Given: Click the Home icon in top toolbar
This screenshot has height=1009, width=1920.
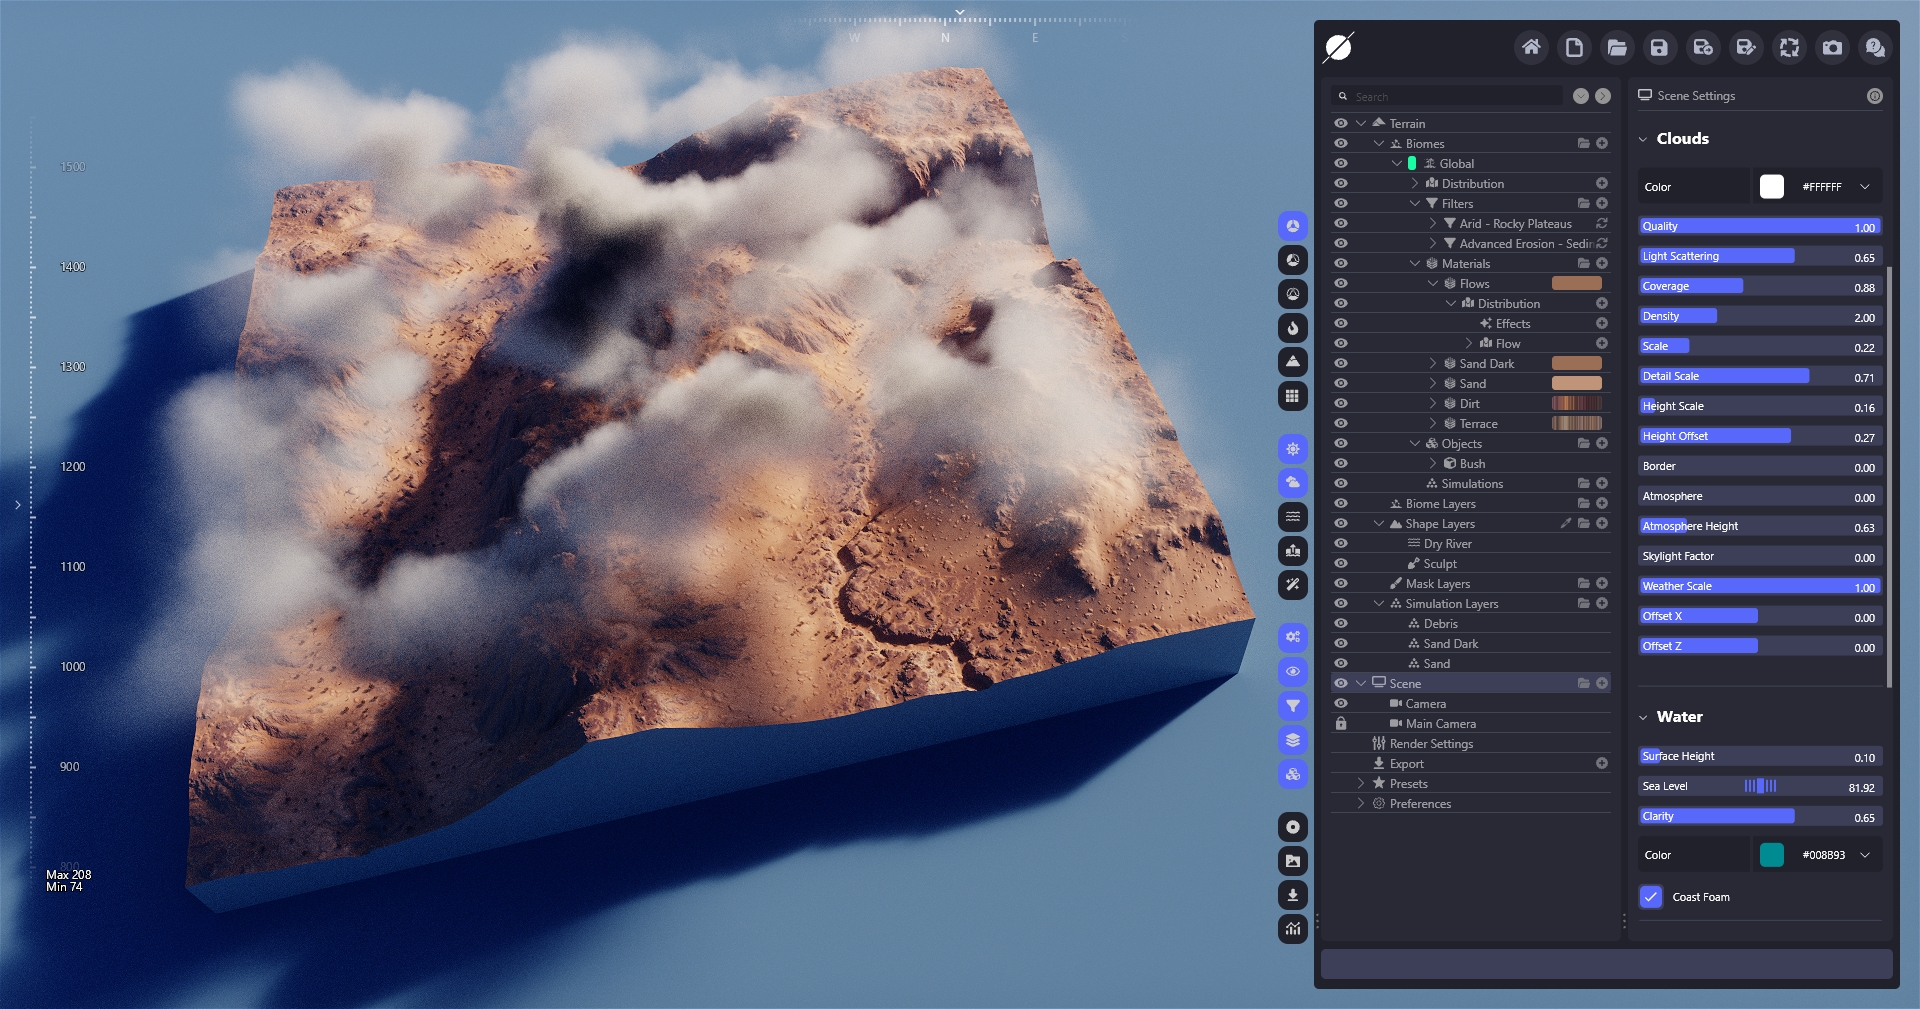Looking at the screenshot, I should (1531, 47).
